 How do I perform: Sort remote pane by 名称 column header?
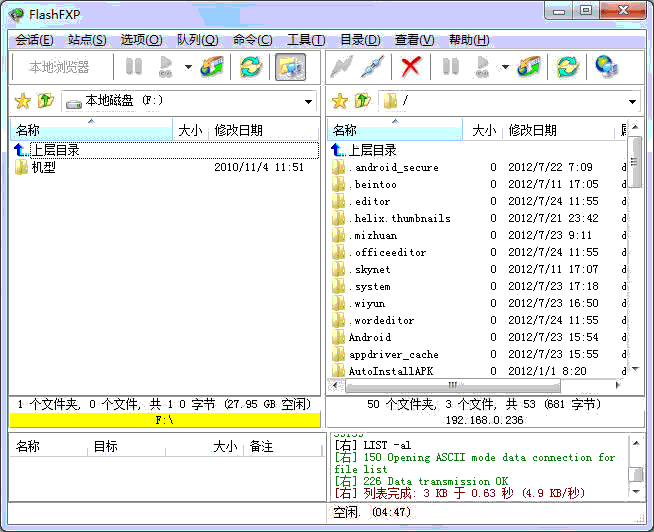[395, 130]
